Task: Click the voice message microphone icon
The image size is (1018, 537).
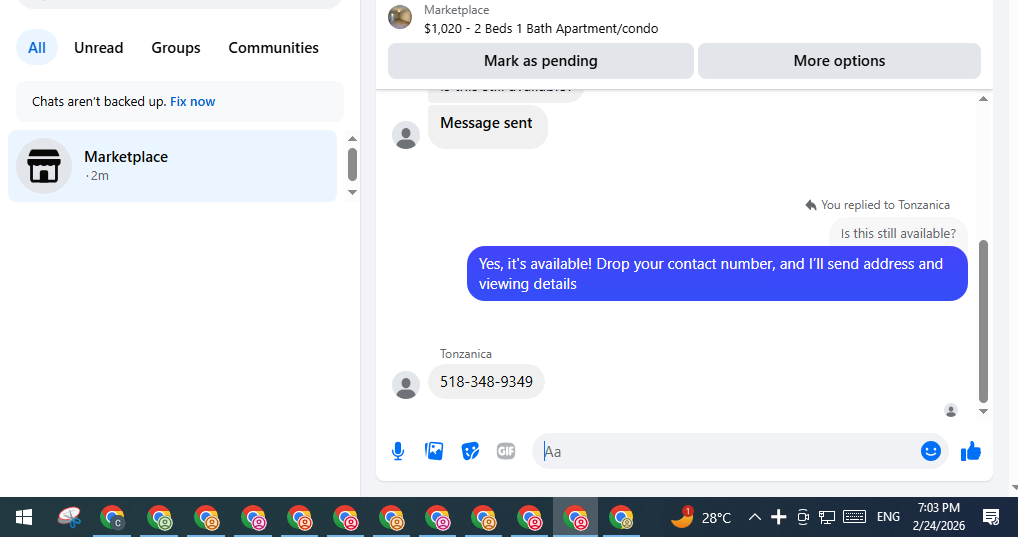Action: click(398, 451)
